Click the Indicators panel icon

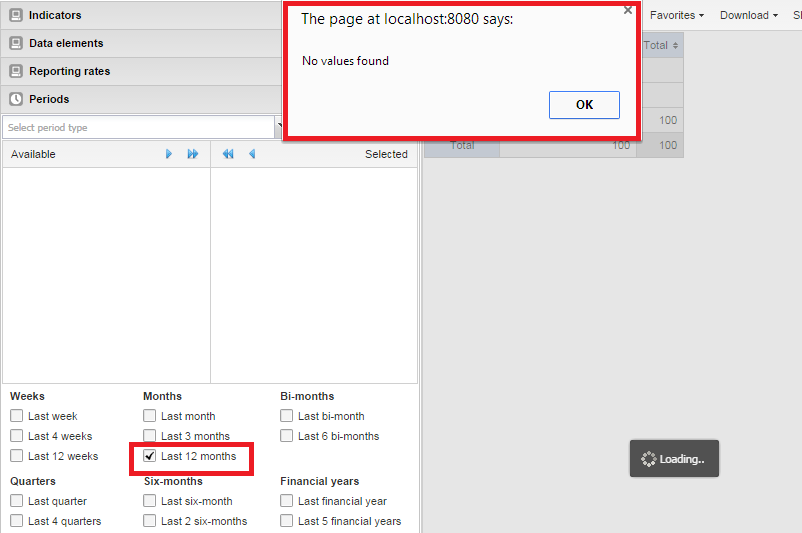16,15
